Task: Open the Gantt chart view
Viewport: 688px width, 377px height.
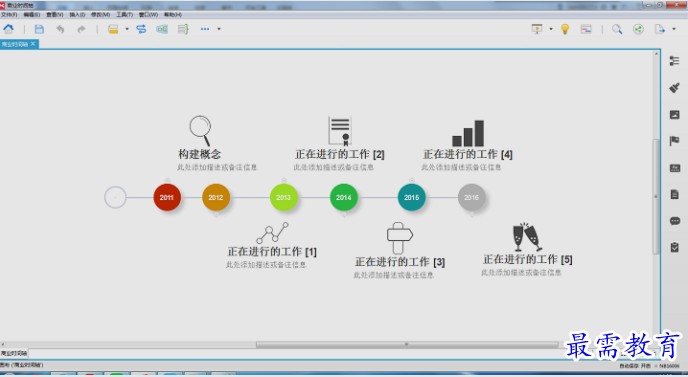Action: [586, 29]
